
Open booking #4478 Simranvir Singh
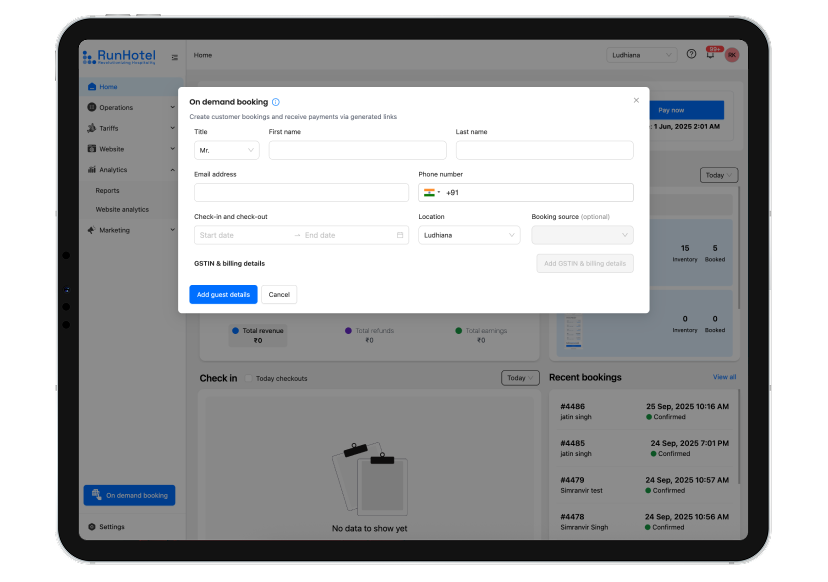click(644, 522)
